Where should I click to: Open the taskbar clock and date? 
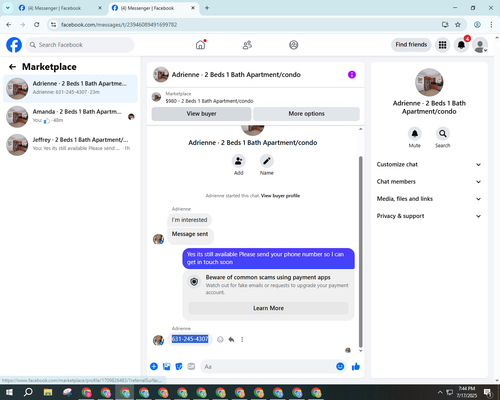(x=466, y=392)
